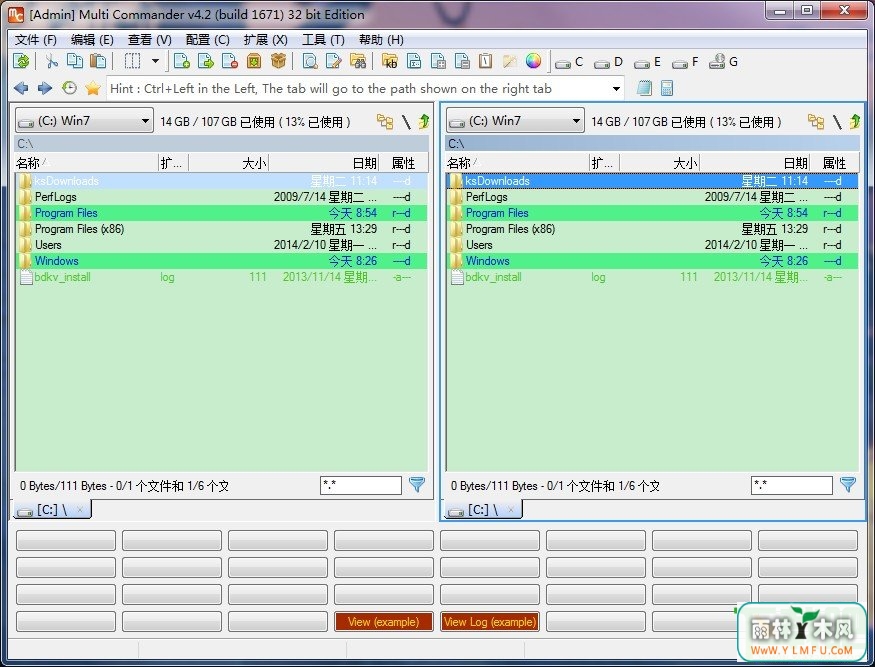875x667 pixels.
Task: Switch to drive F in toolbar
Action: (x=685, y=62)
